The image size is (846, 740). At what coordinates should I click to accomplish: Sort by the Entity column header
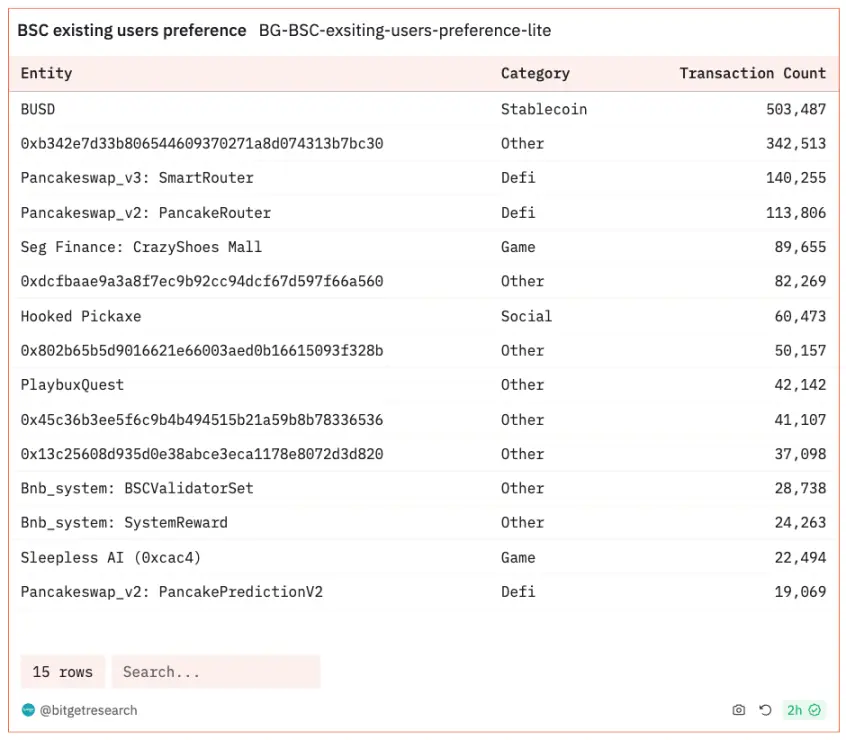(x=46, y=73)
